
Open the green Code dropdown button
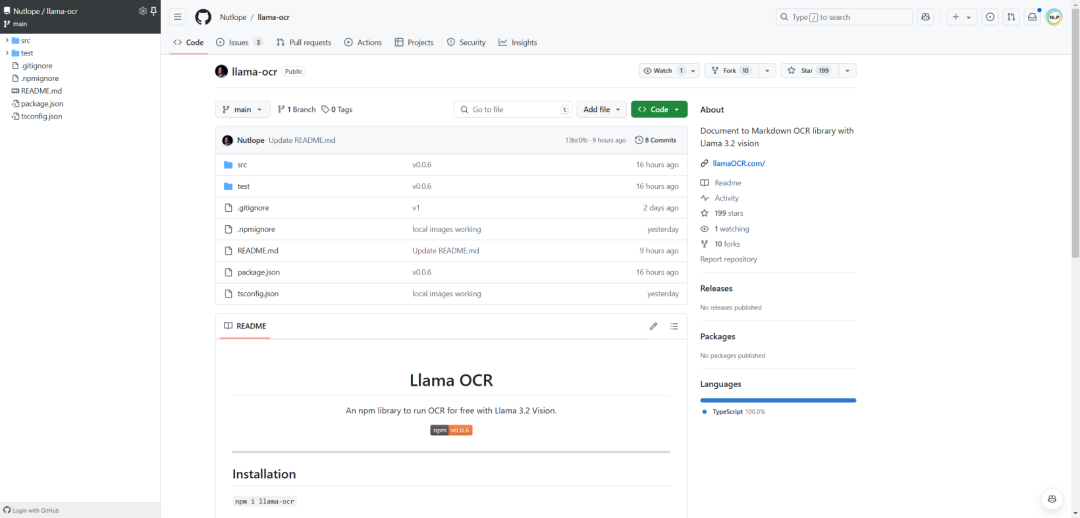(659, 110)
